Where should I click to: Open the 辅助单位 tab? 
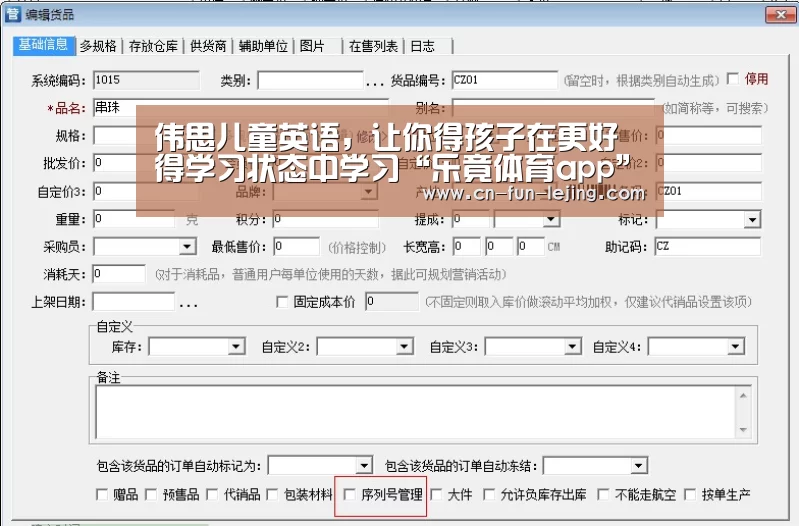(x=263, y=46)
